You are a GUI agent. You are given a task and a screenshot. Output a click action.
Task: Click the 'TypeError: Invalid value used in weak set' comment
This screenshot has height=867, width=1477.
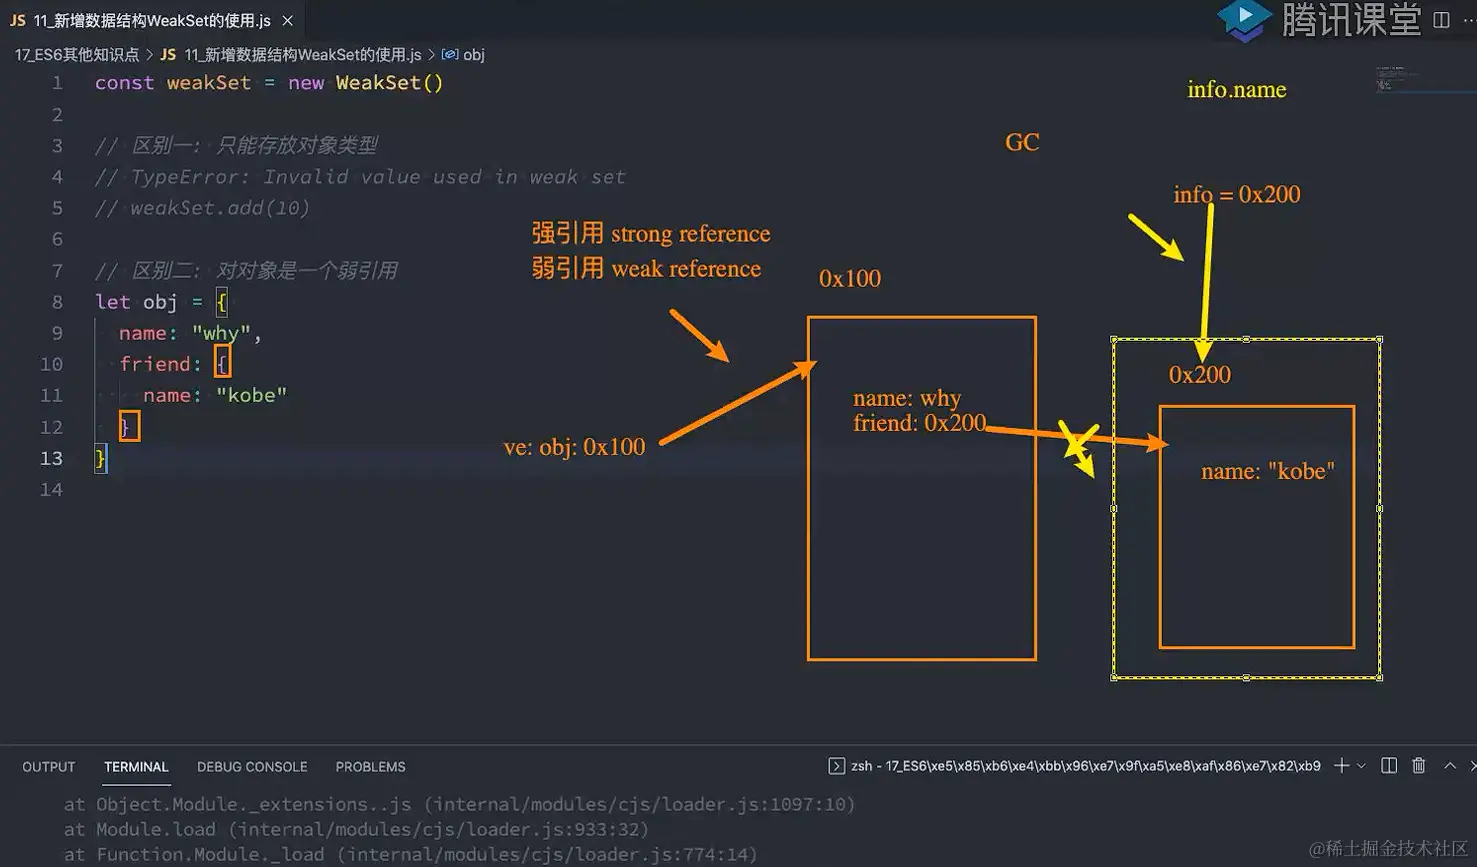point(360,177)
